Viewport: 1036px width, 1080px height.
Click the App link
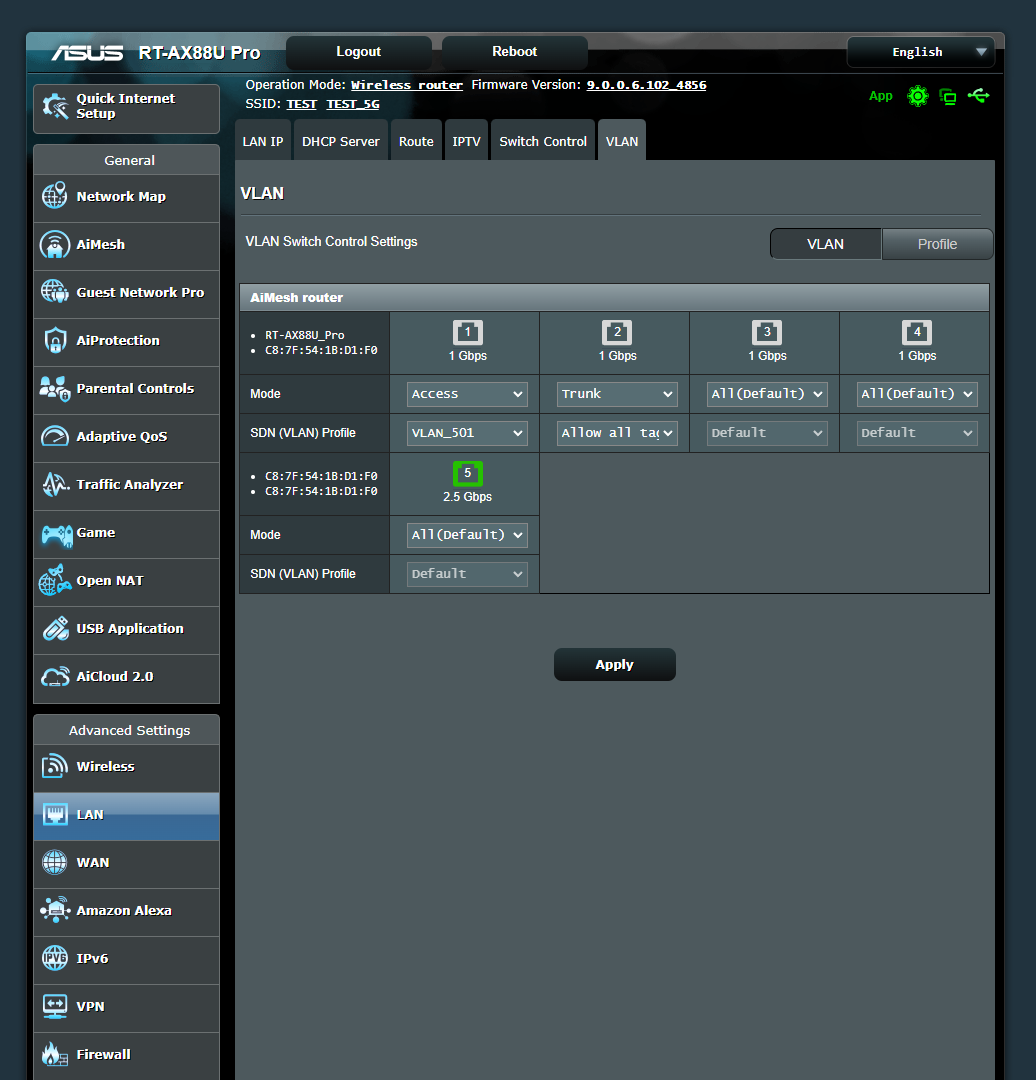pos(880,96)
